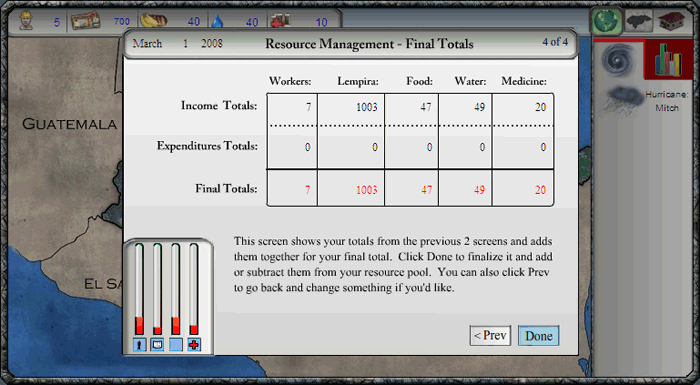The image size is (700, 385).
Task: Click the Final Totals Lempira value in red
Action: pyautogui.click(x=367, y=190)
